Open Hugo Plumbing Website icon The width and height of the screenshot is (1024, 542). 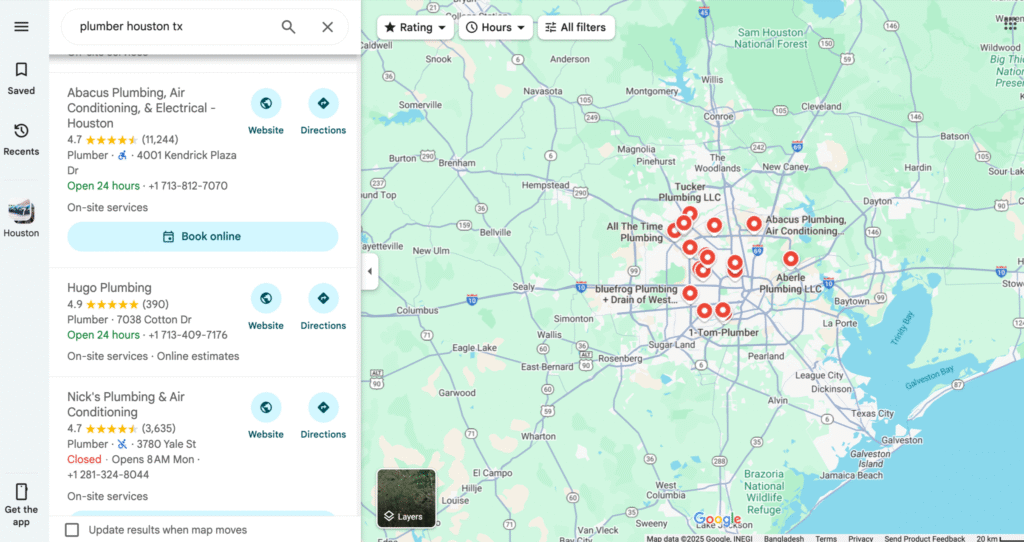point(266,298)
